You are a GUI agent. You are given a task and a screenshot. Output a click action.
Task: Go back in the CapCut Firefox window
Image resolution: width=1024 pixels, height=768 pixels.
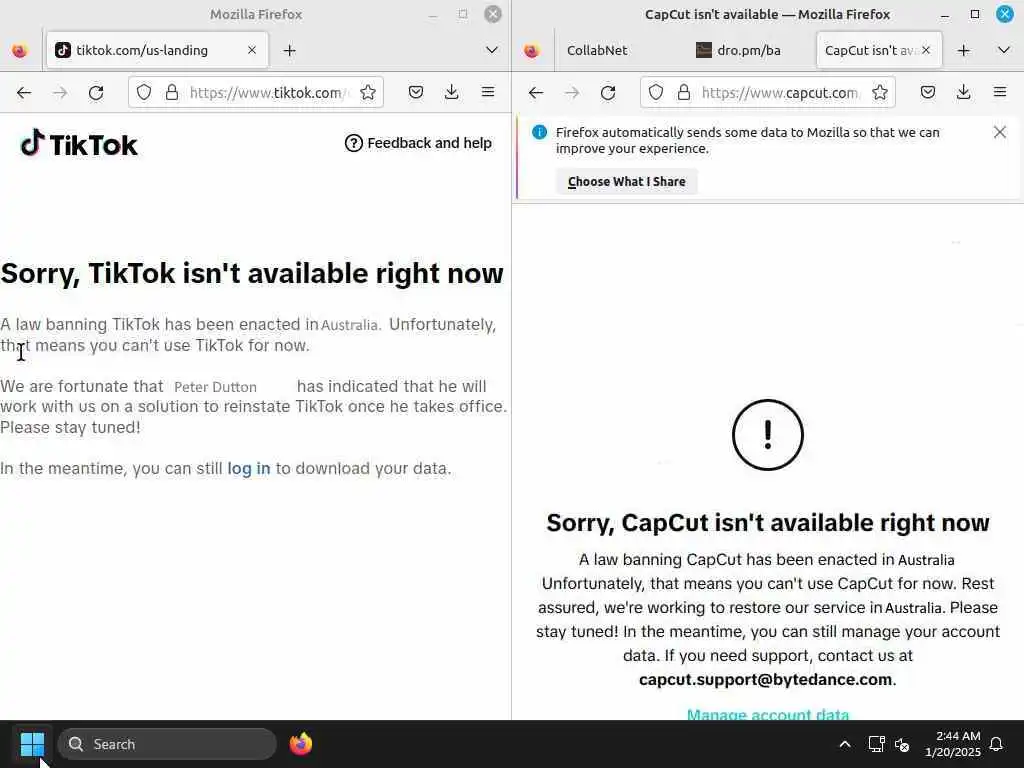536,93
